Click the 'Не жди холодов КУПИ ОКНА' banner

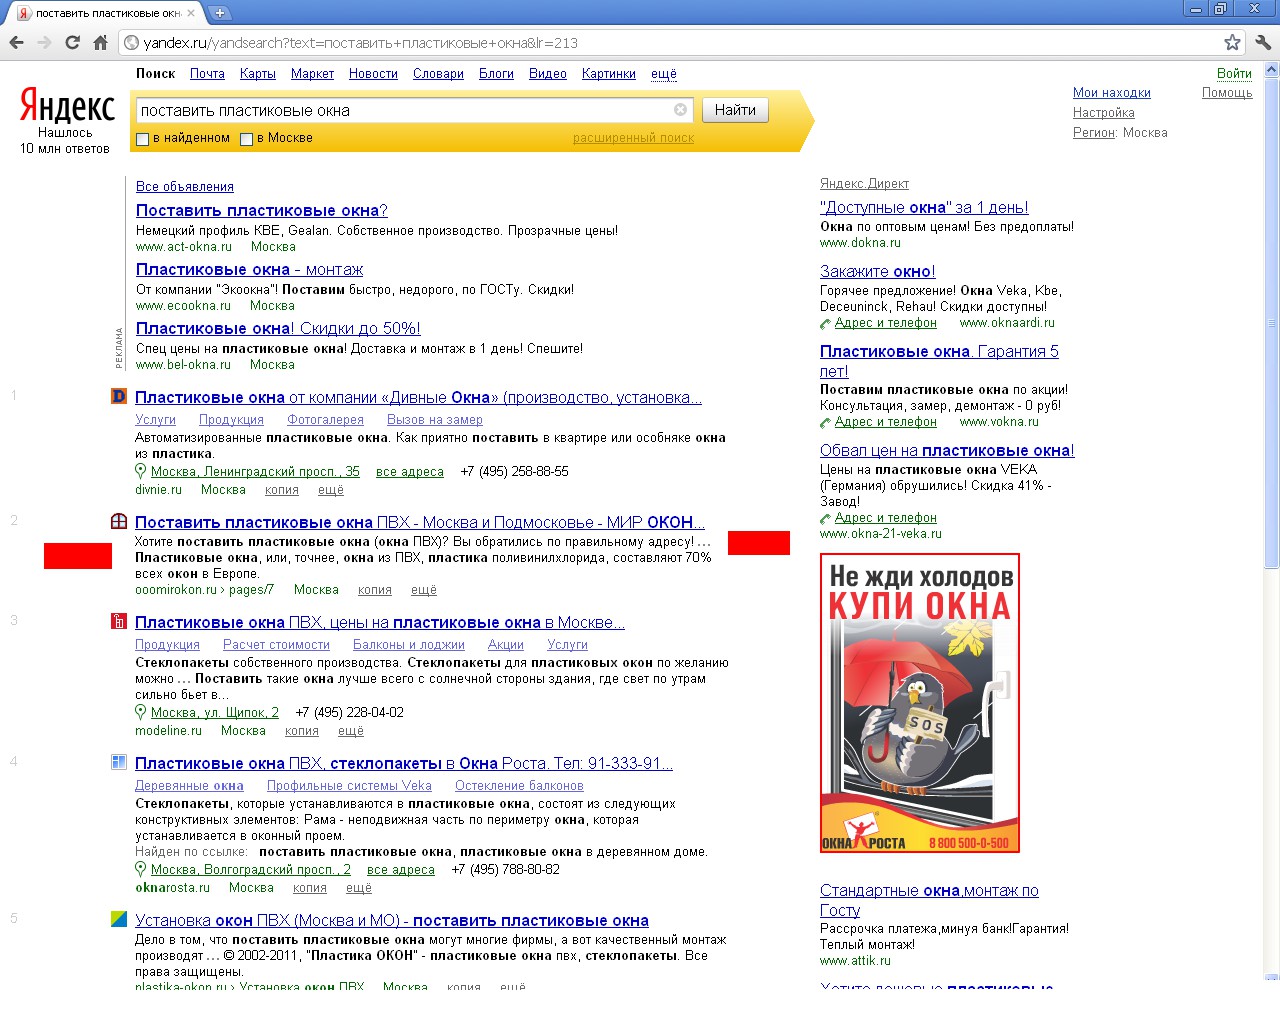pyautogui.click(x=920, y=703)
